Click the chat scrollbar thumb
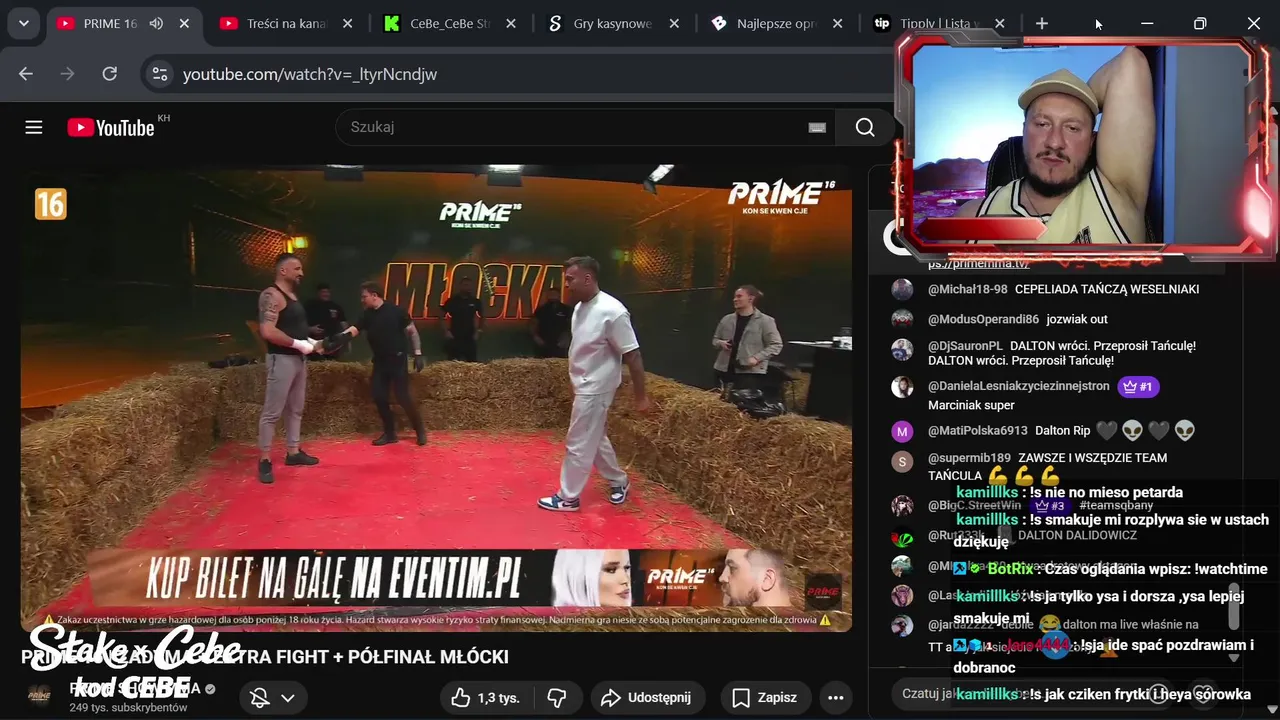Image resolution: width=1280 pixels, height=720 pixels. [x=1233, y=607]
